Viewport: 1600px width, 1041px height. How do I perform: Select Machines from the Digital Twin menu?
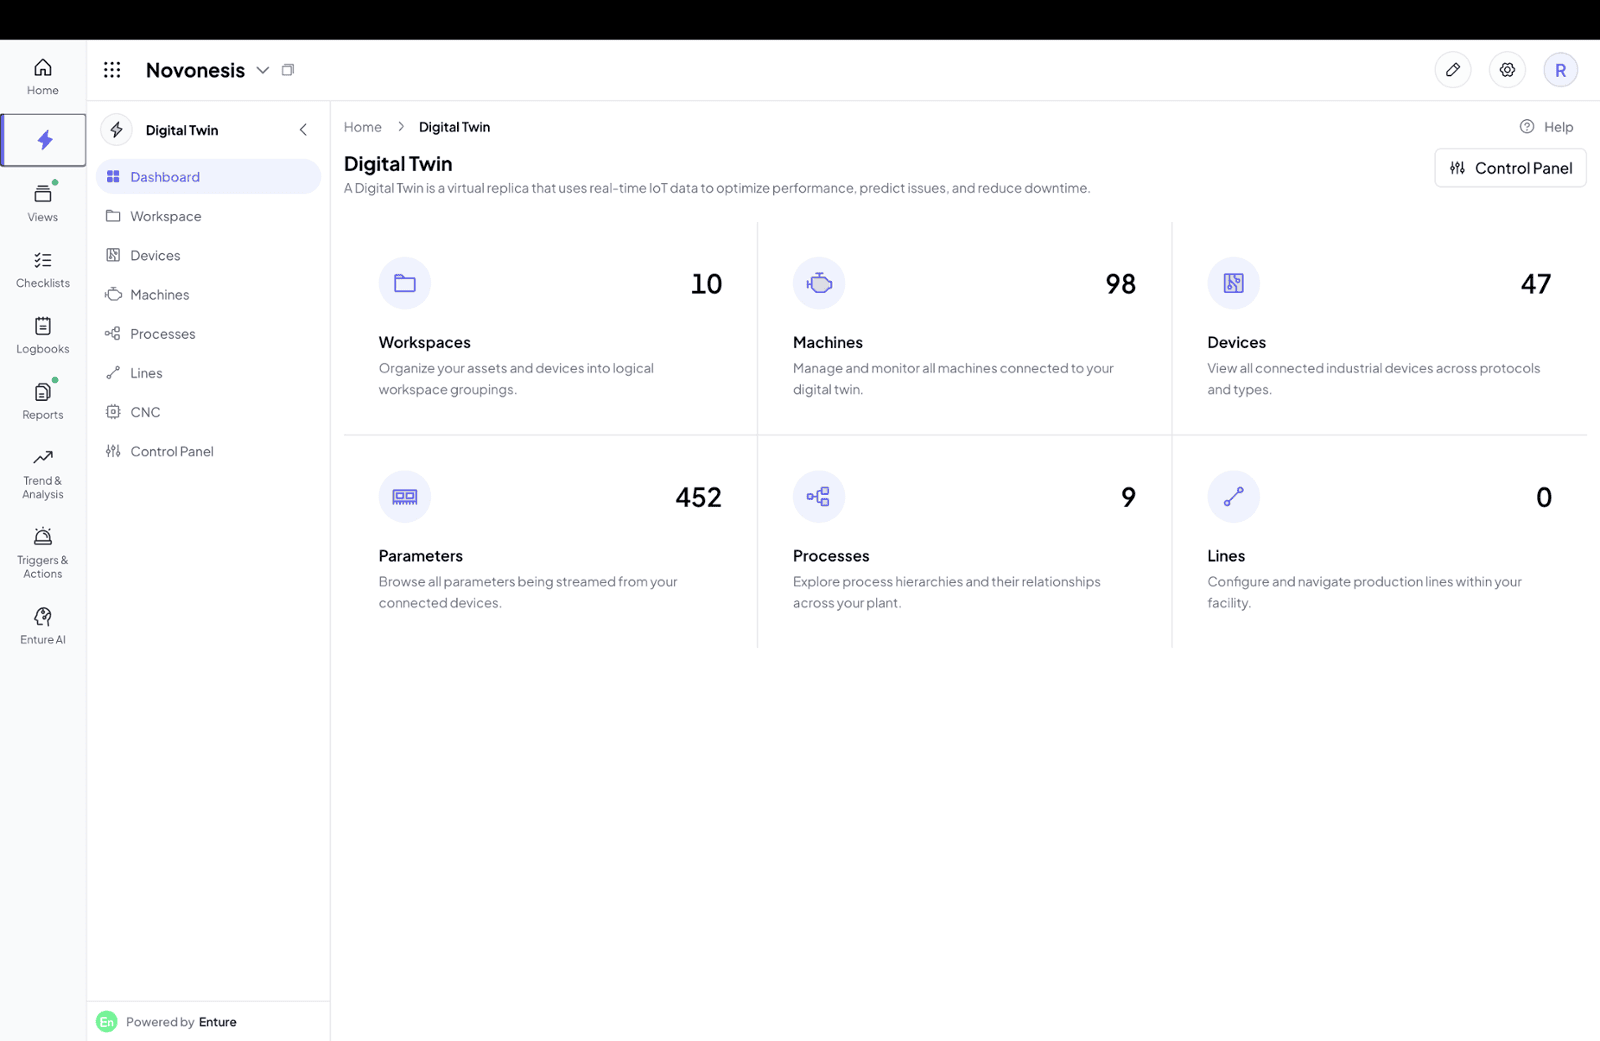click(160, 294)
